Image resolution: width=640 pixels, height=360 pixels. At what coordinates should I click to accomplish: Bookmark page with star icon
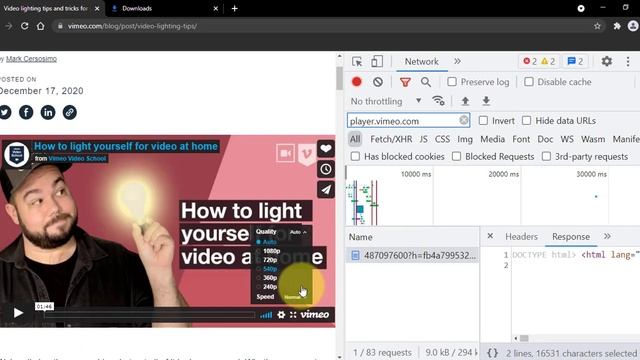(x=598, y=26)
